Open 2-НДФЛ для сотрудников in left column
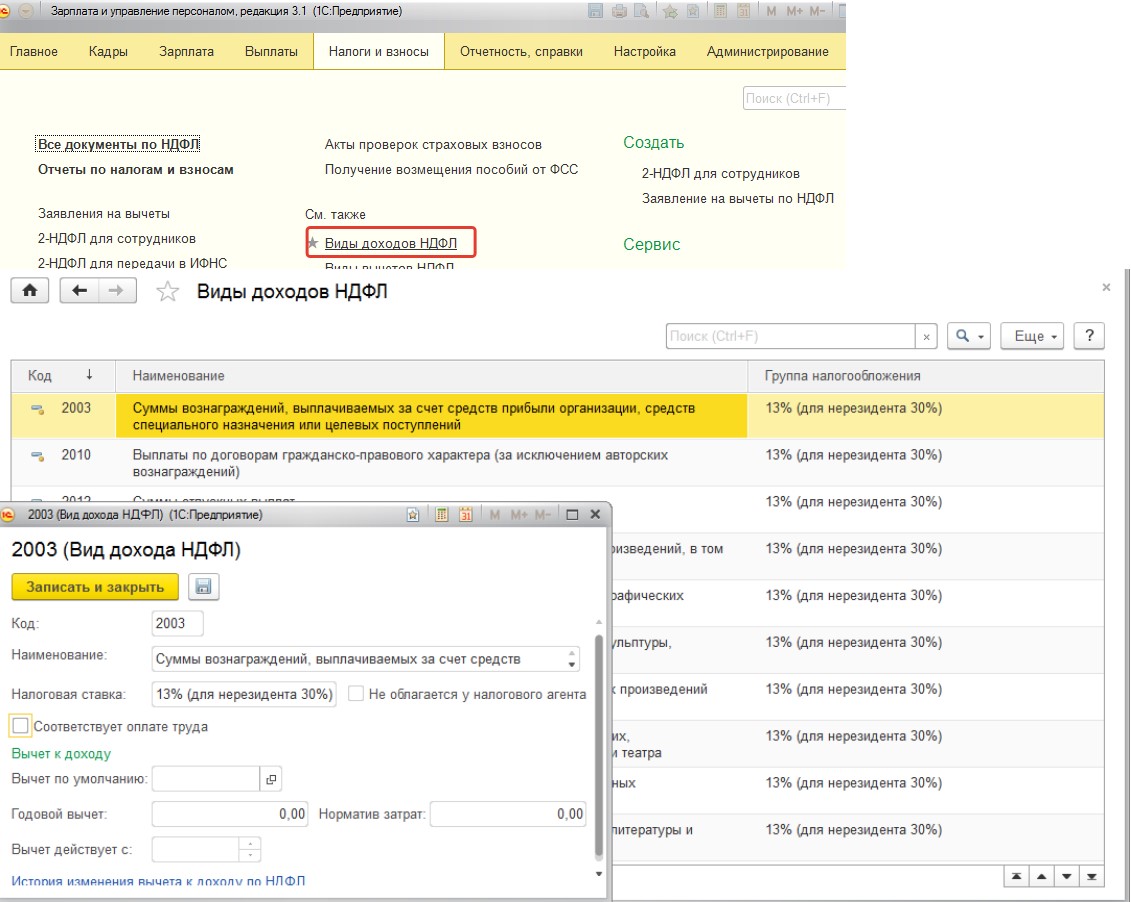This screenshot has height=902, width=1131. tap(117, 239)
